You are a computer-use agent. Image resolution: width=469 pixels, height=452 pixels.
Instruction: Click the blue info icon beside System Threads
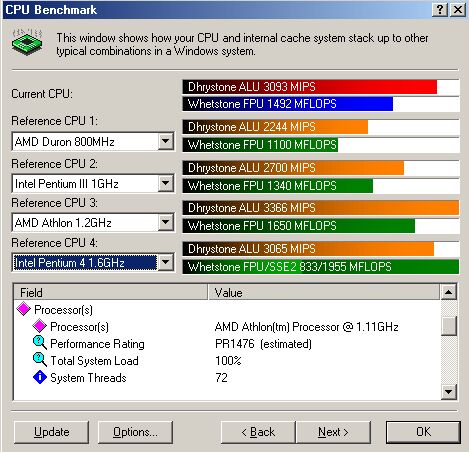(40, 377)
